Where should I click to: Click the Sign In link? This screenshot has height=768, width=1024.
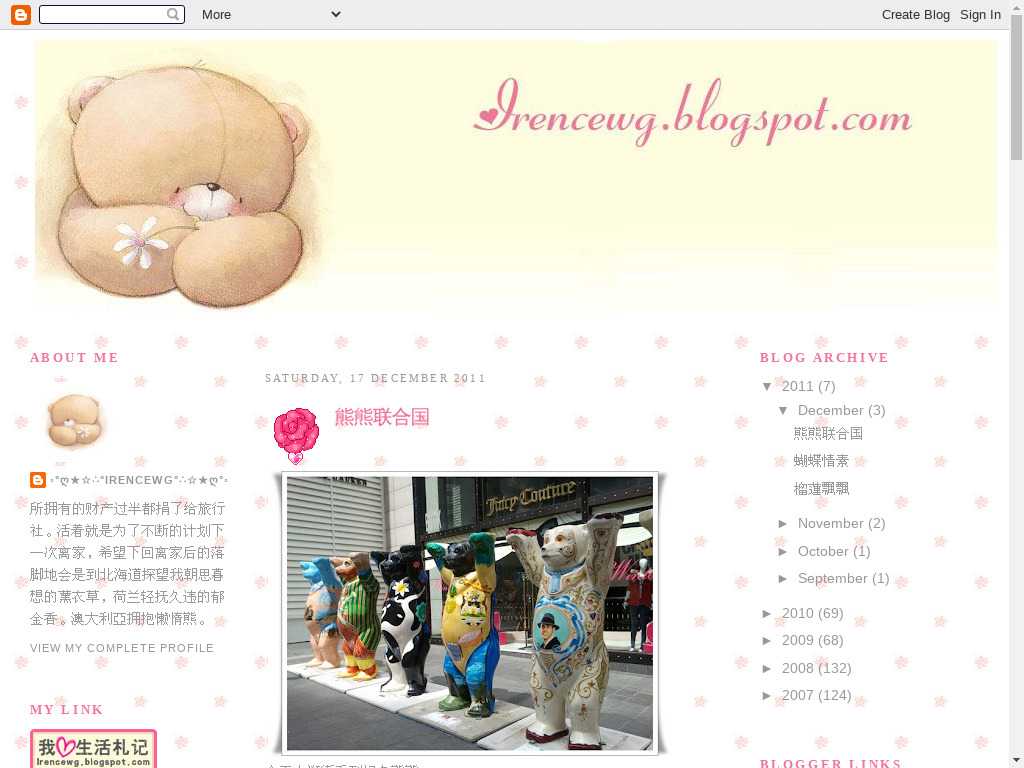(x=980, y=14)
